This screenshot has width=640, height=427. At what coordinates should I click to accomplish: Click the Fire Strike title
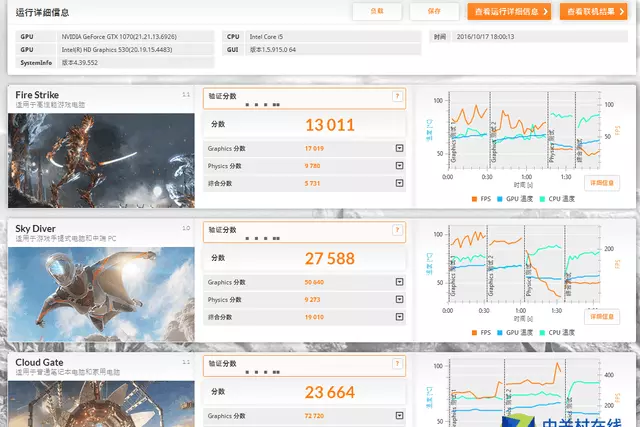click(37, 95)
